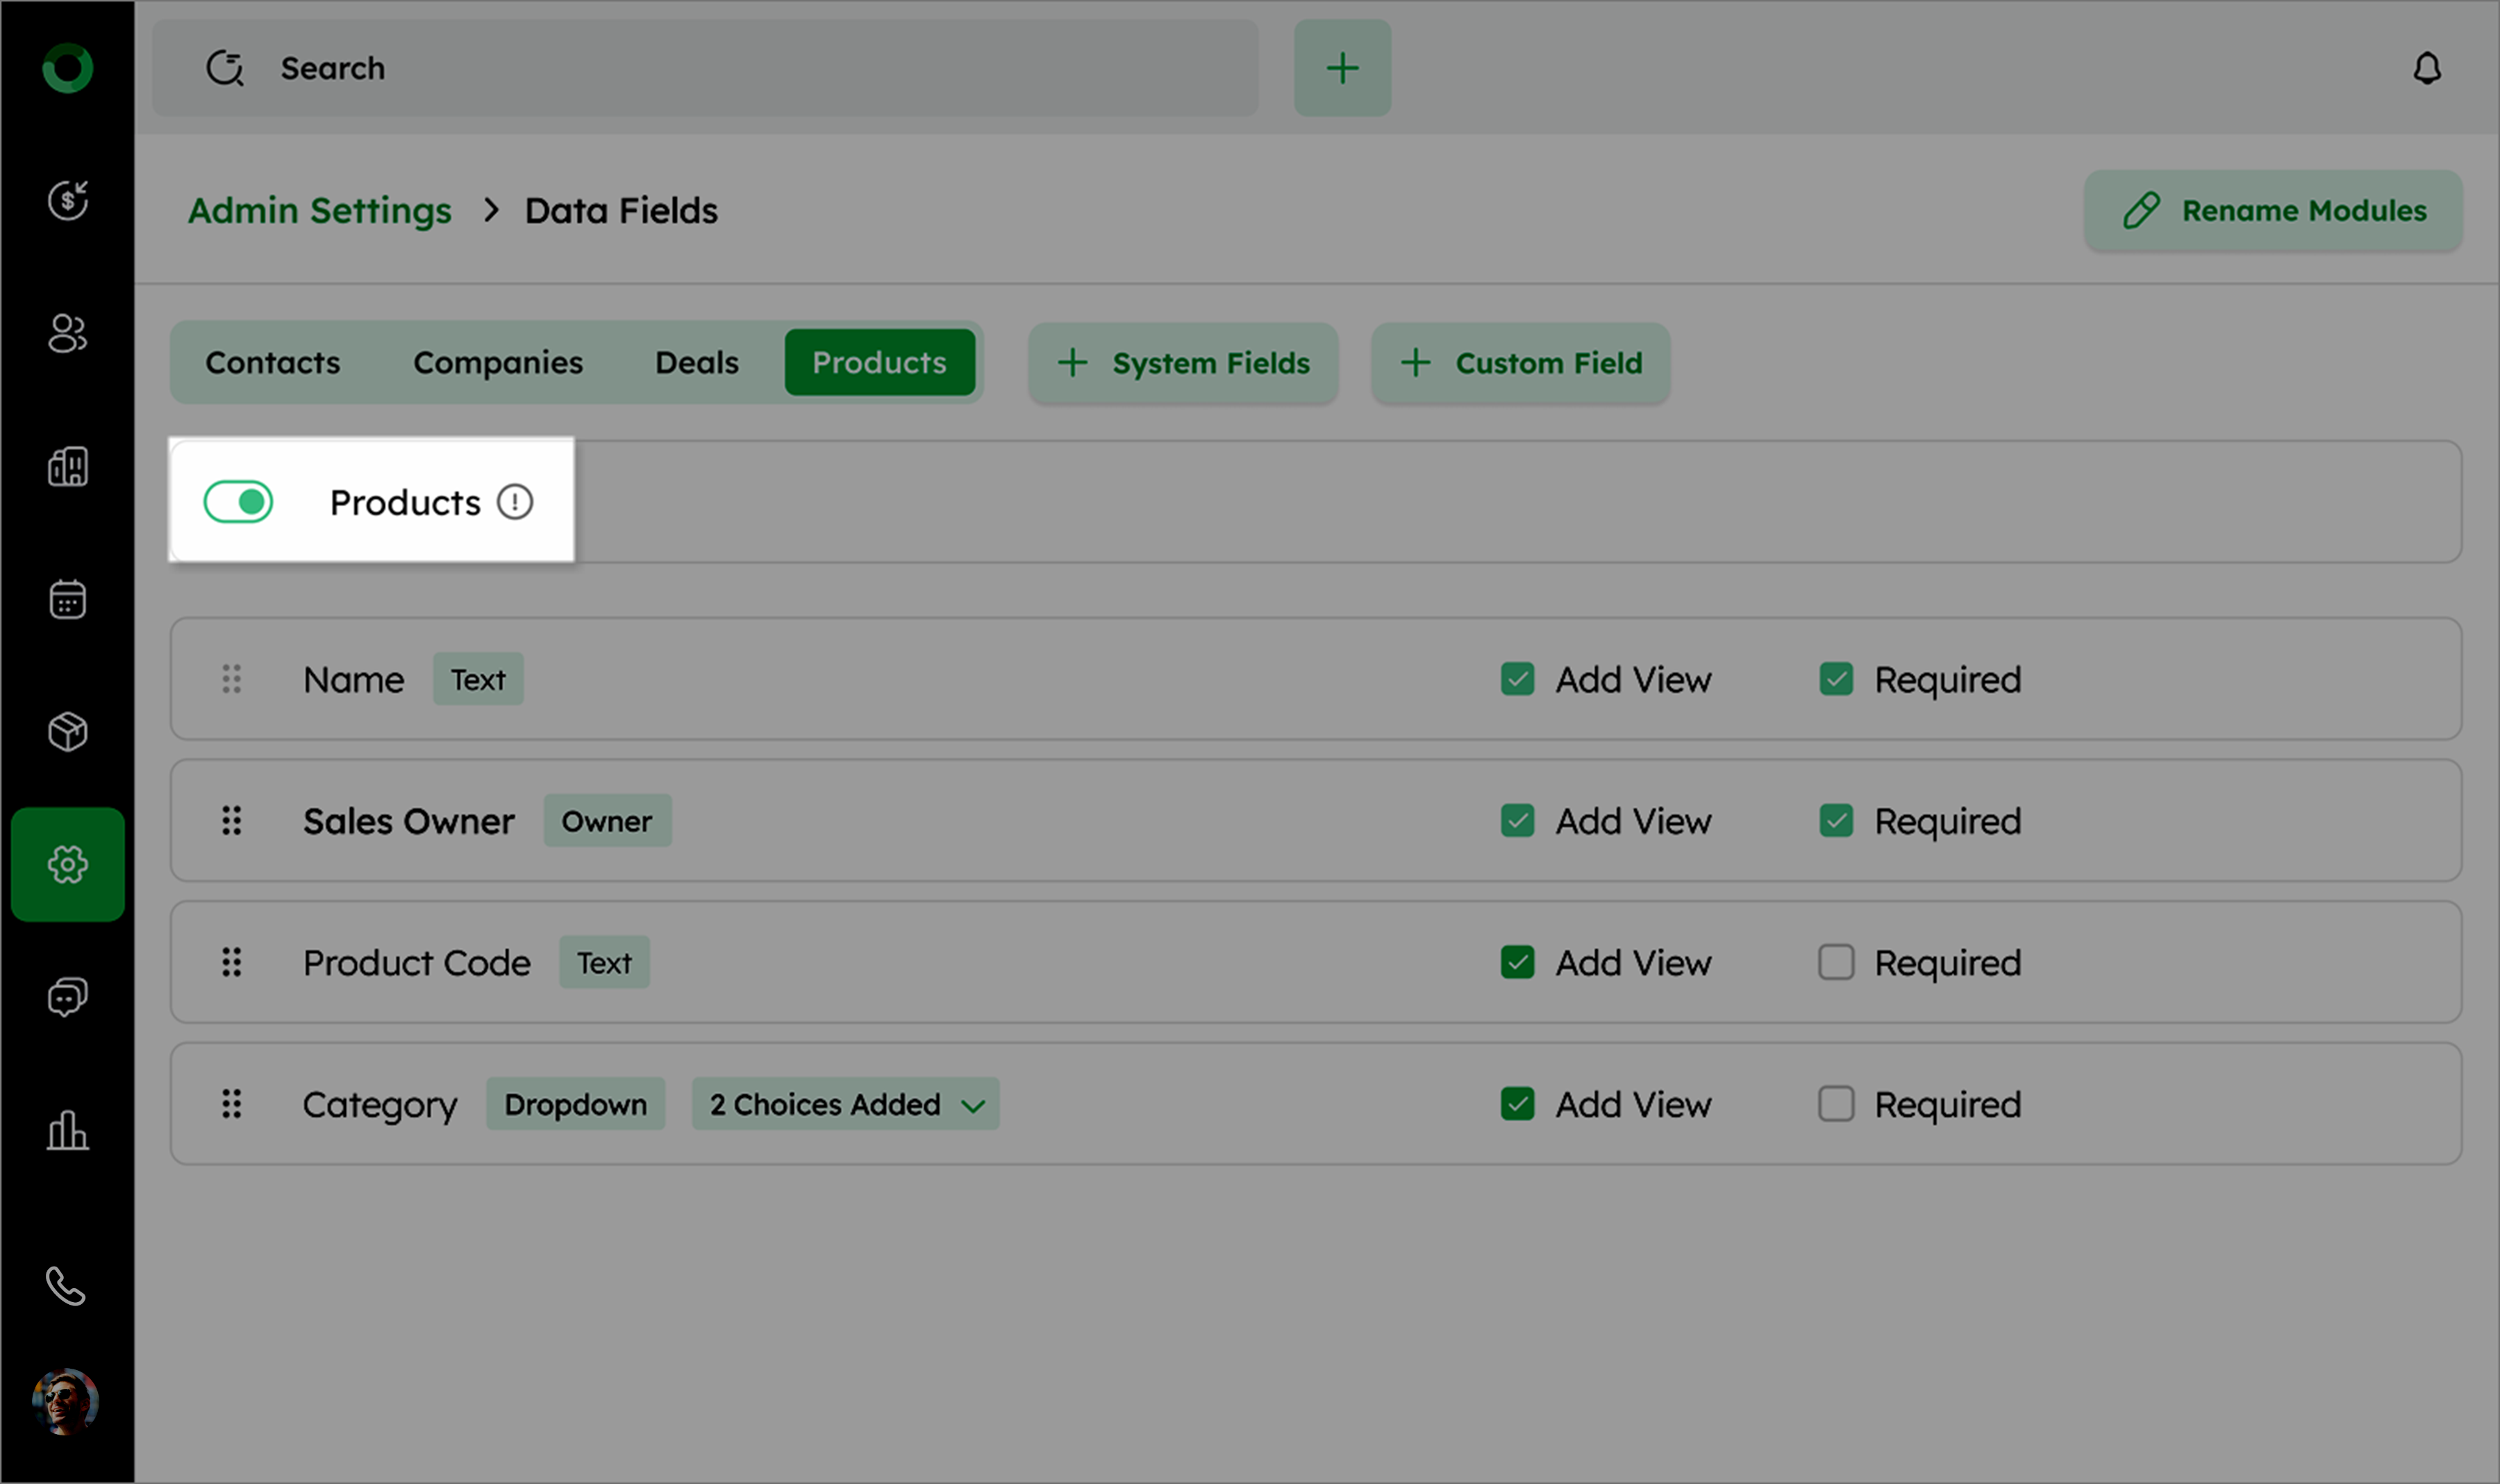The image size is (2500, 1484).
Task: Click the Custom Field button
Action: coord(1520,362)
